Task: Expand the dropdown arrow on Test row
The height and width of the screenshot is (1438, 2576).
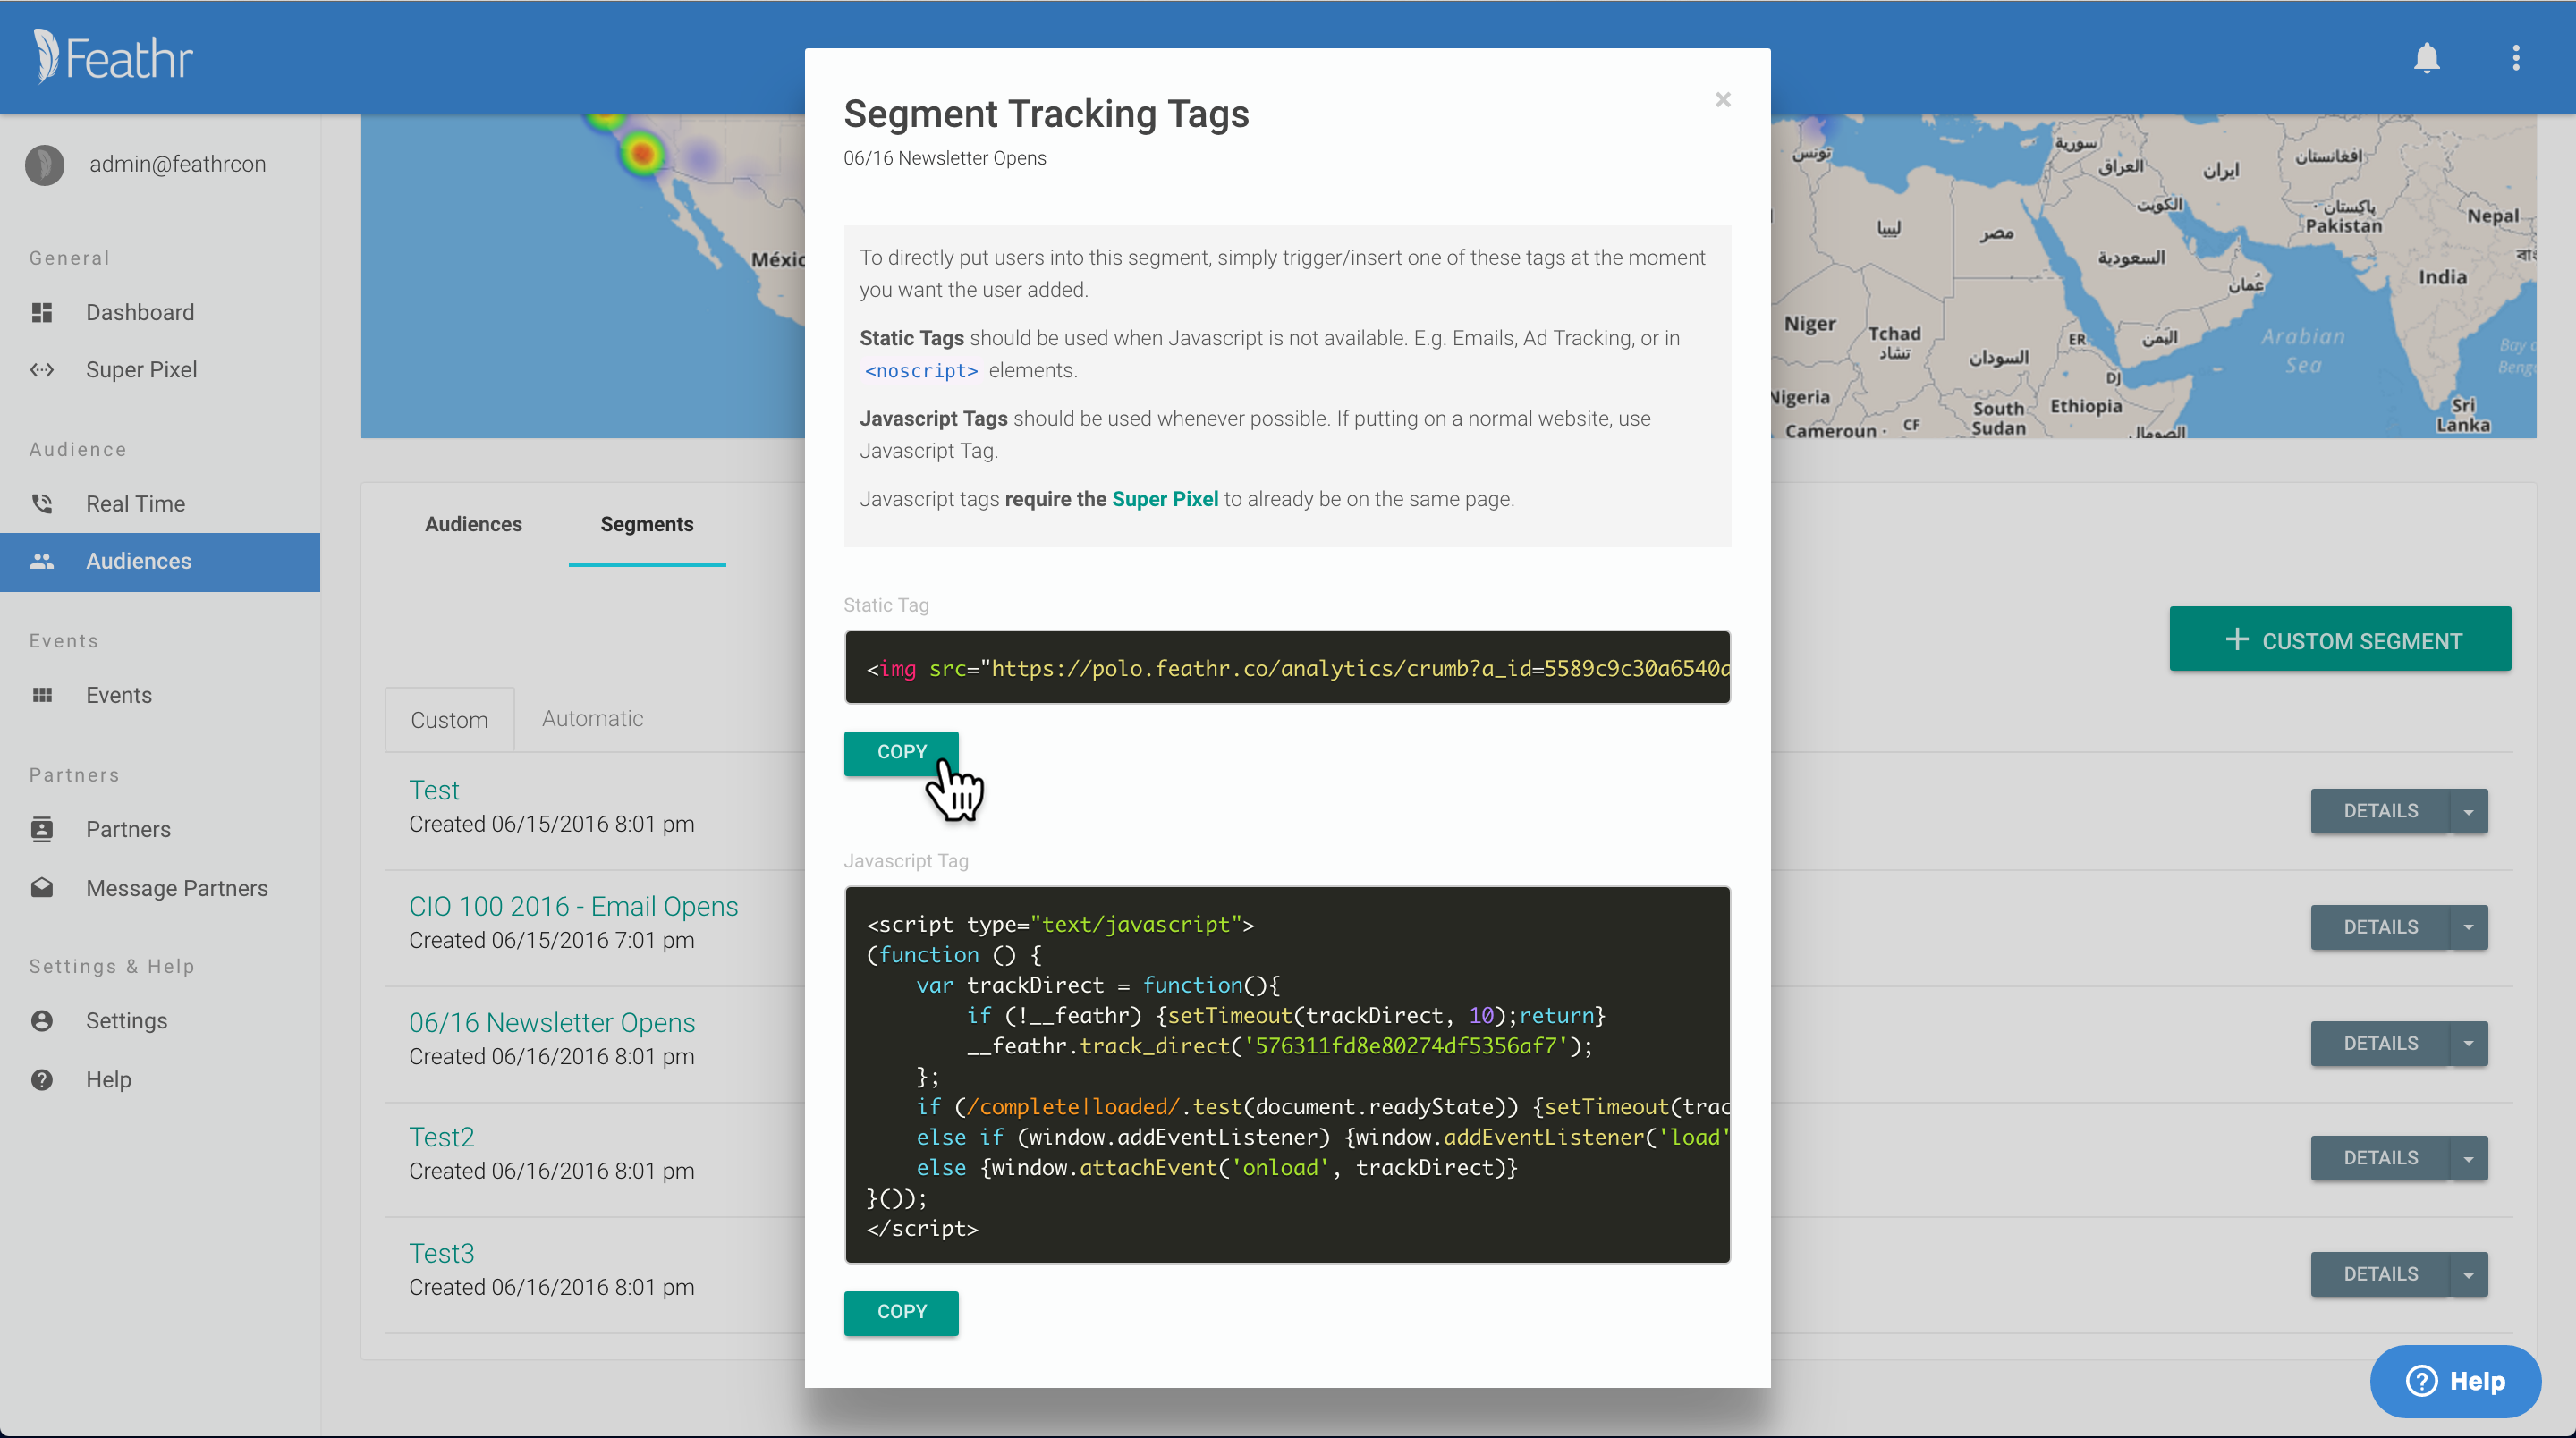Action: pyautogui.click(x=2469, y=811)
